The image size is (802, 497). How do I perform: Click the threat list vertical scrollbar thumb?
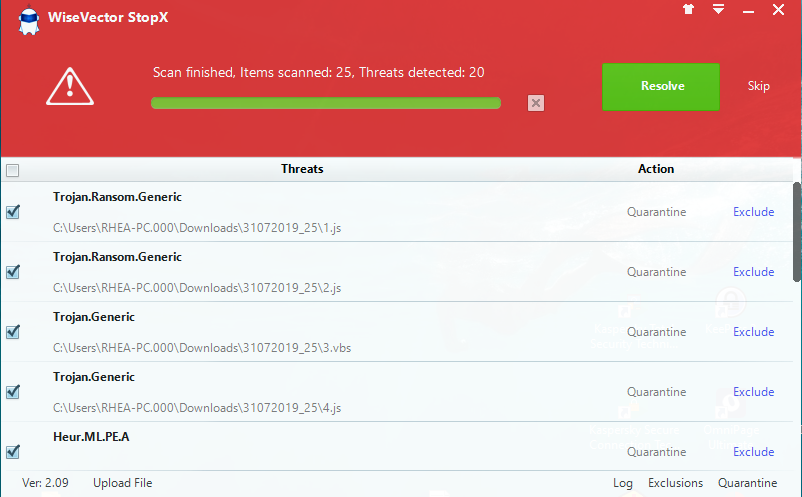797,232
